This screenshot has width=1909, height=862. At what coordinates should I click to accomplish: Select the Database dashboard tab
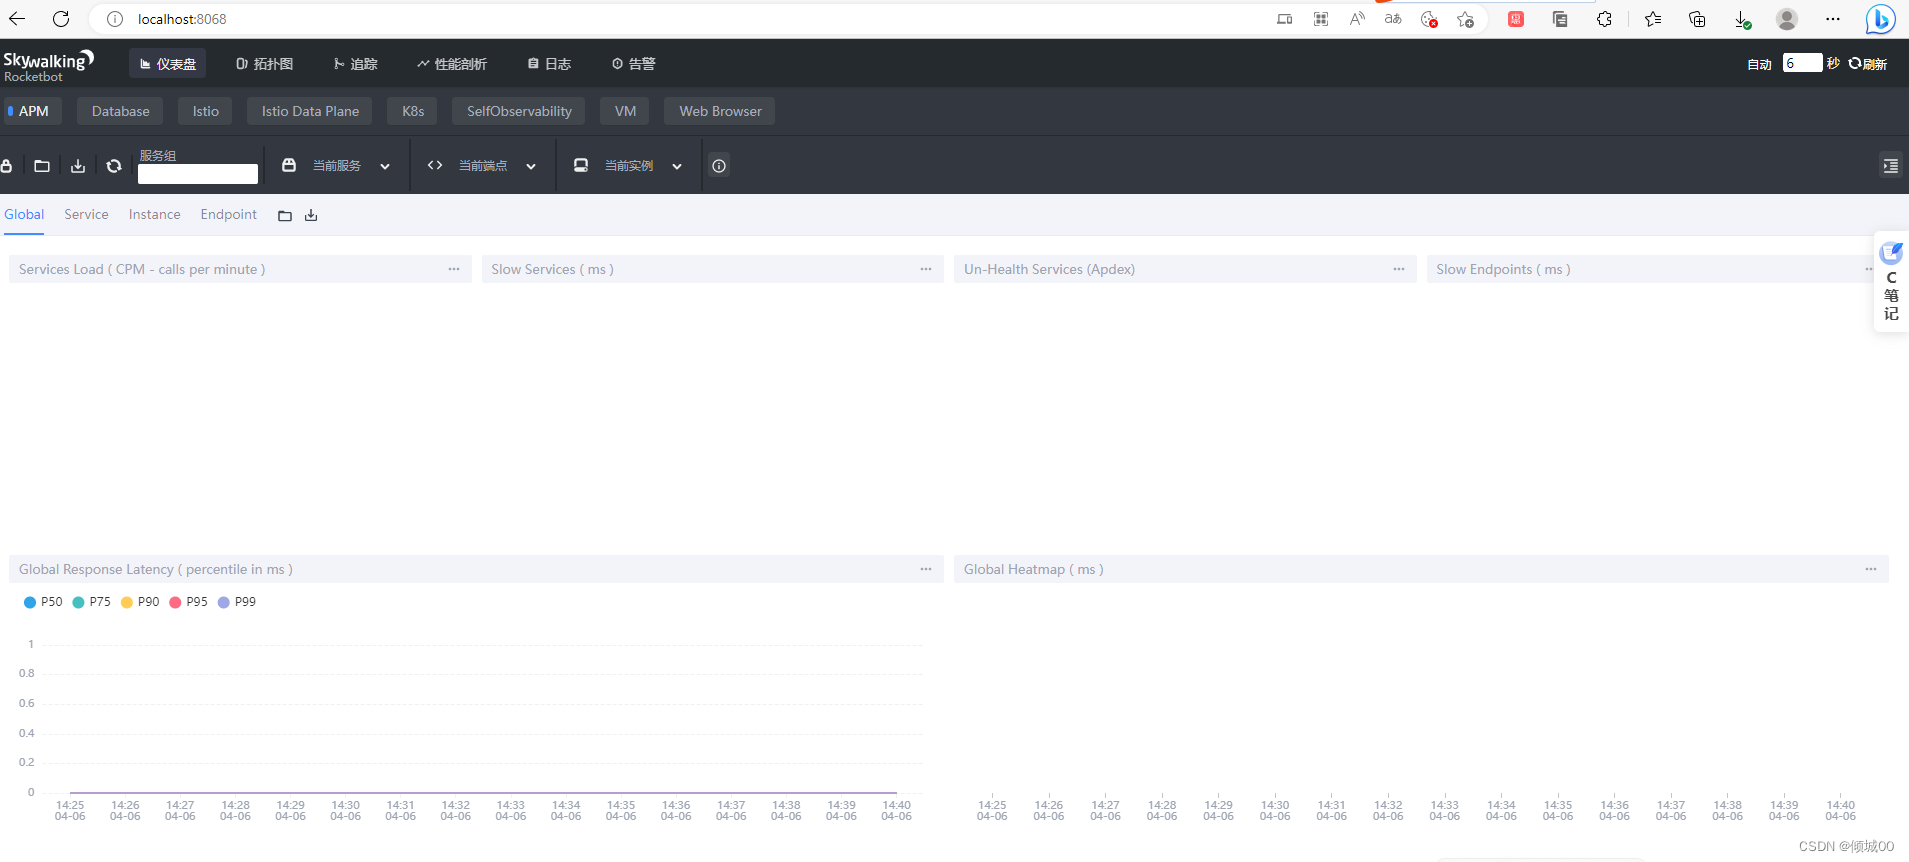(120, 111)
